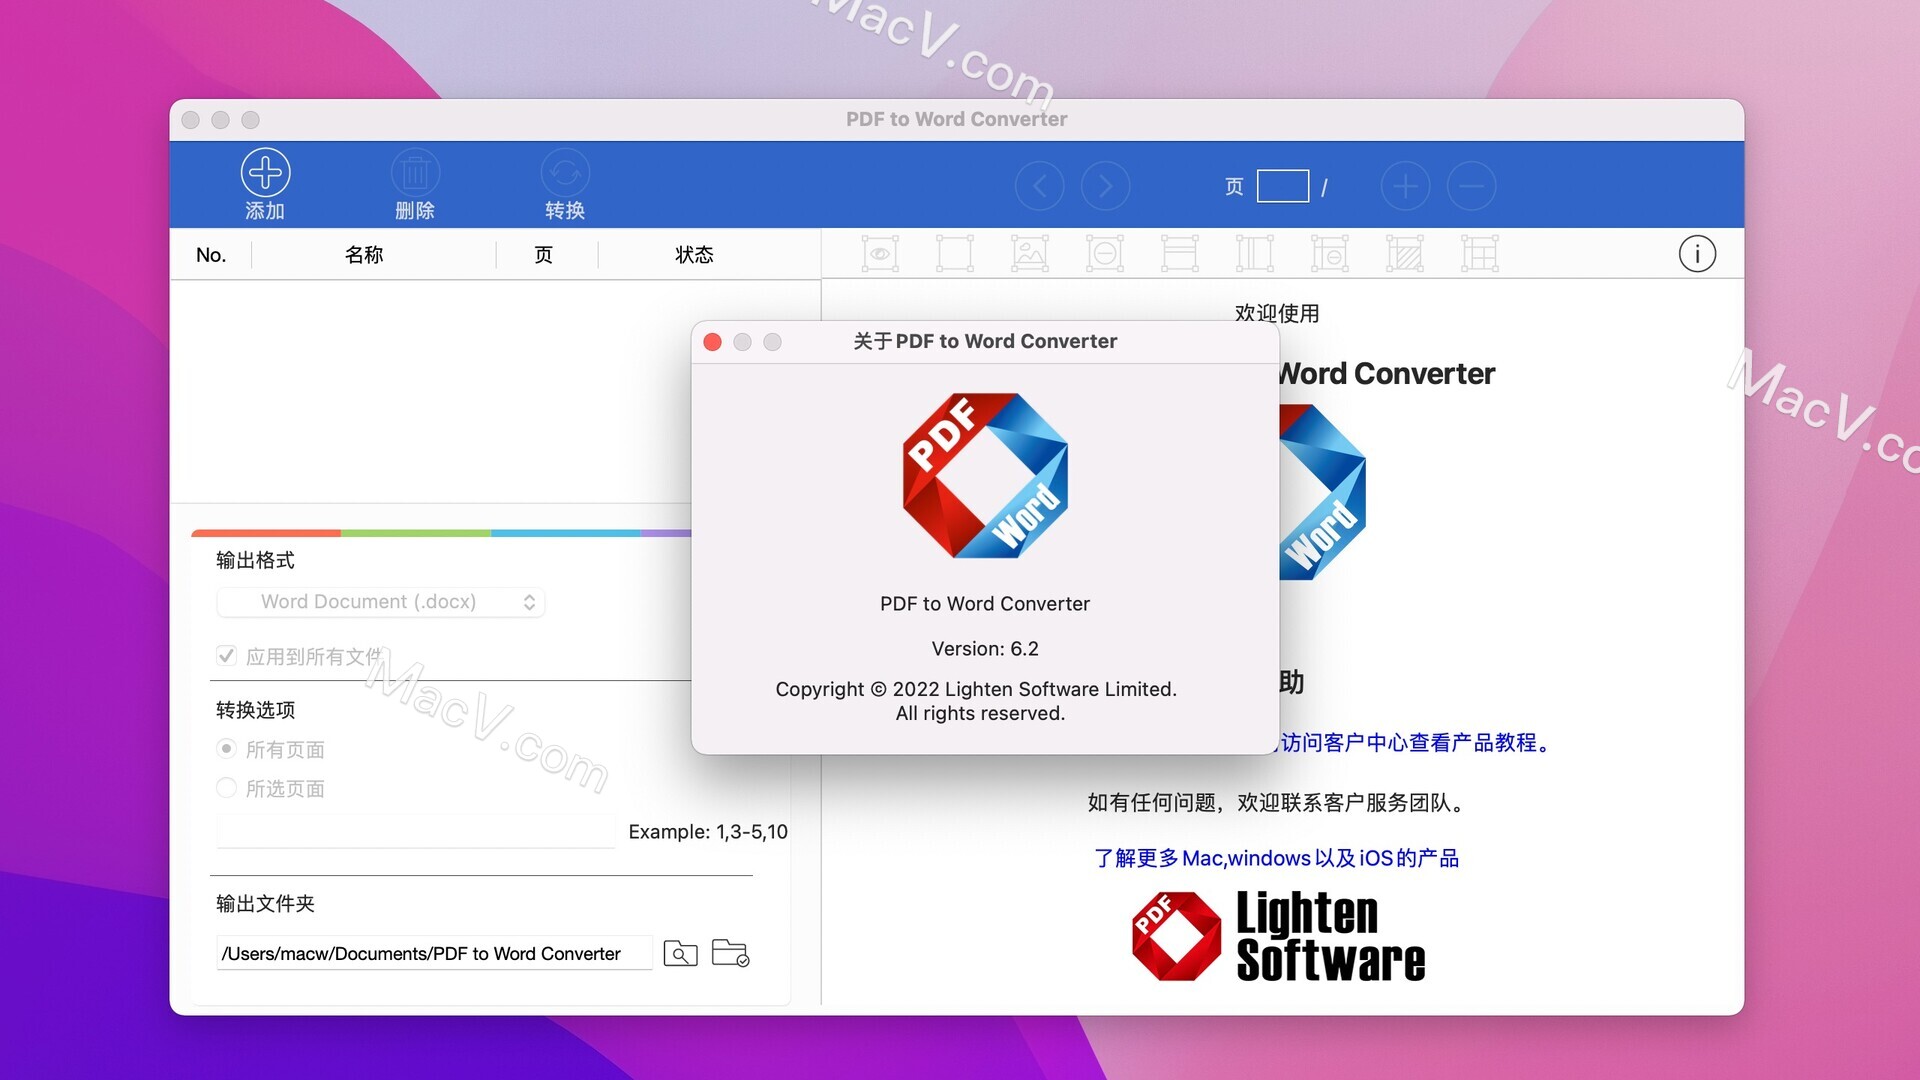The image size is (1920, 1080).
Task: Click the page range input field
Action: [416, 831]
